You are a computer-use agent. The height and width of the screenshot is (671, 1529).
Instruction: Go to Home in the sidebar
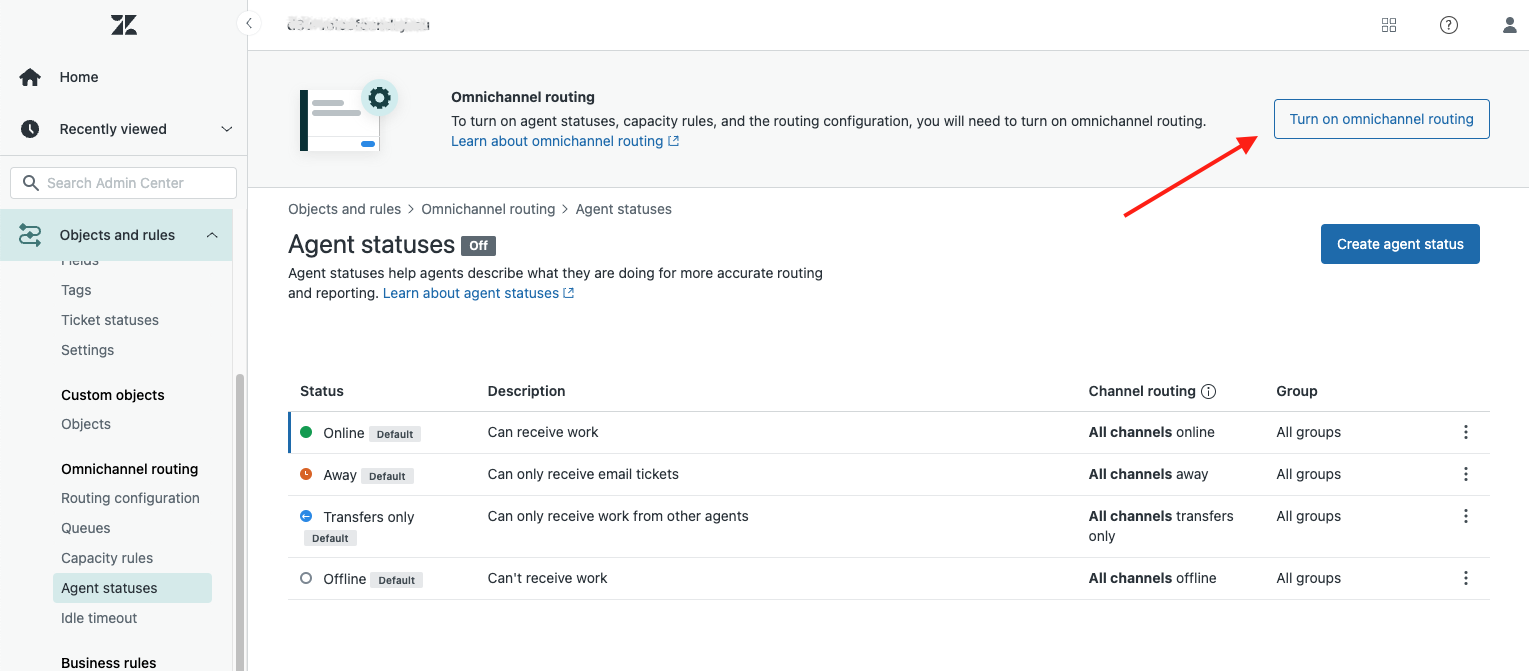(x=78, y=77)
